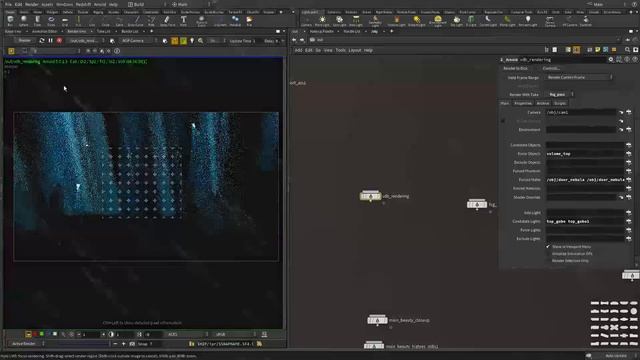The width and height of the screenshot is (640, 360).
Task: Select the Spray Paint shelf tool
Action: point(167,21)
